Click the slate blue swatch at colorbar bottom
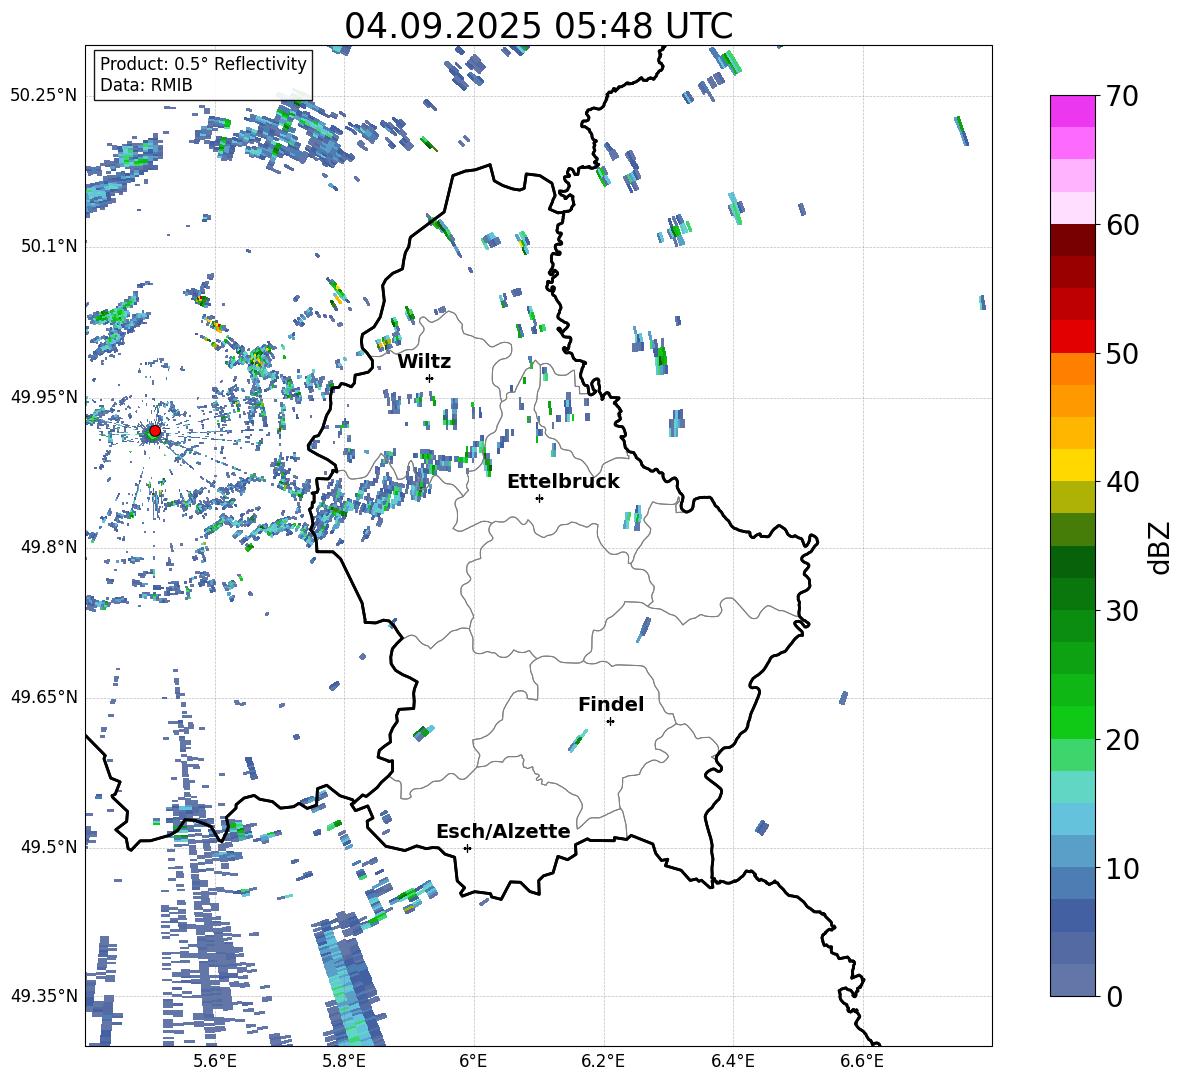The width and height of the screenshot is (1184, 1081). coord(1072,980)
